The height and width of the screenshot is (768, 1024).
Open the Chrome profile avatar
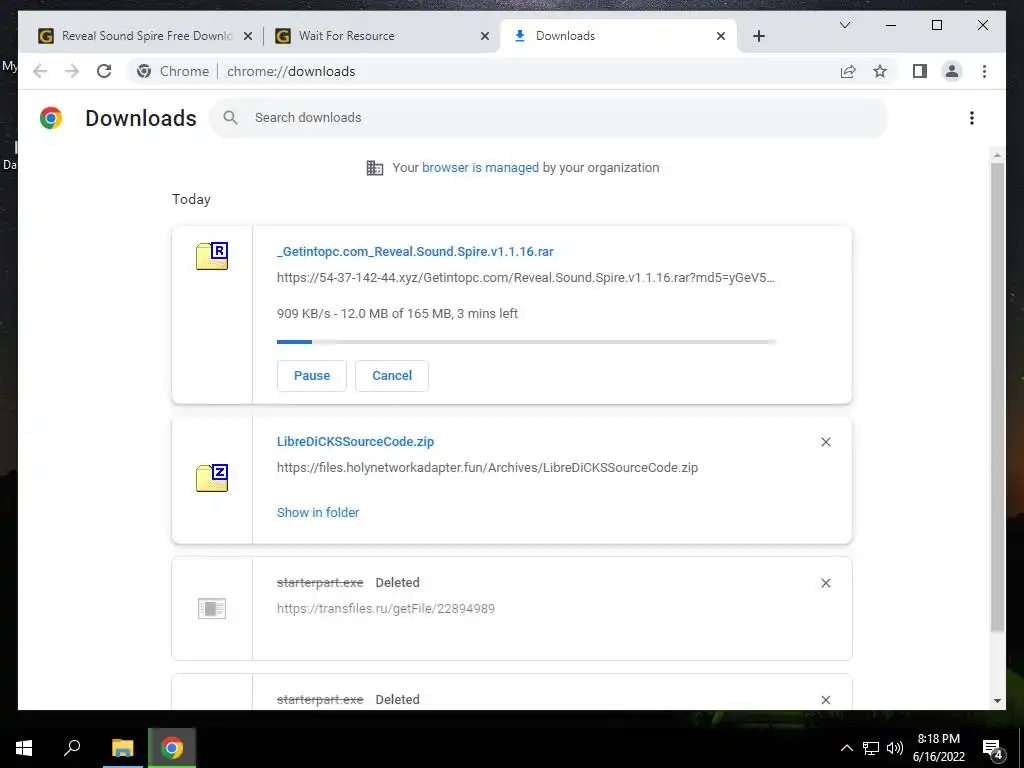[x=952, y=71]
